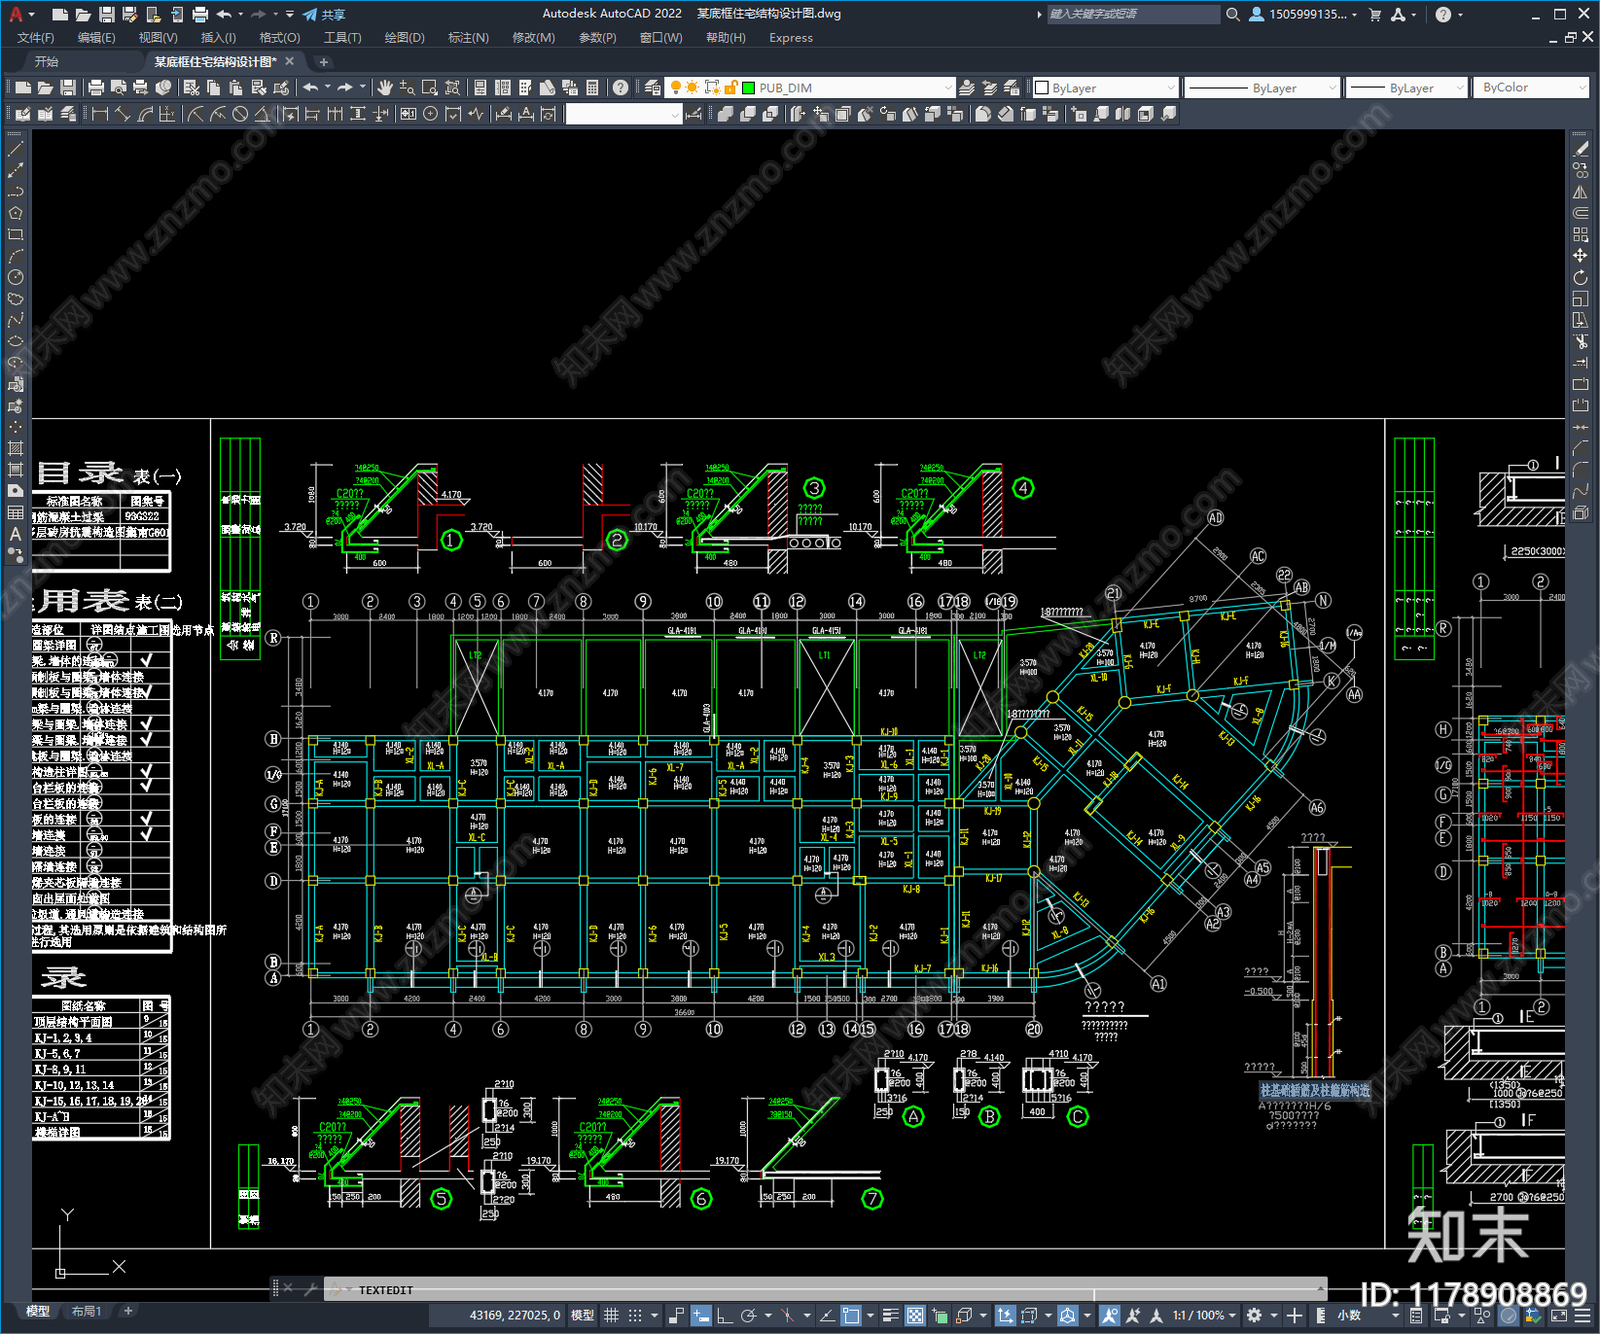The image size is (1600, 1334).
Task: Select the Move tool in the modify toolbar
Action: 1580,256
